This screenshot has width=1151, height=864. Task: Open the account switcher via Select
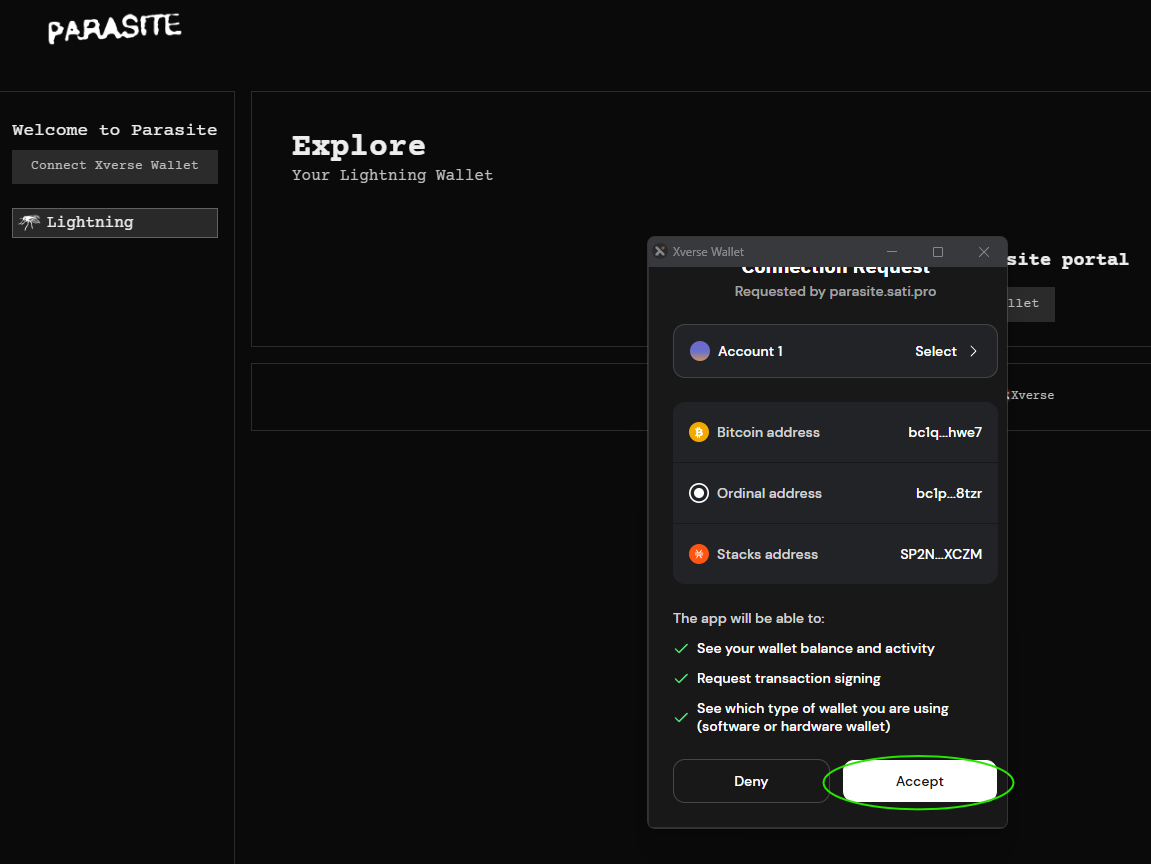[936, 351]
